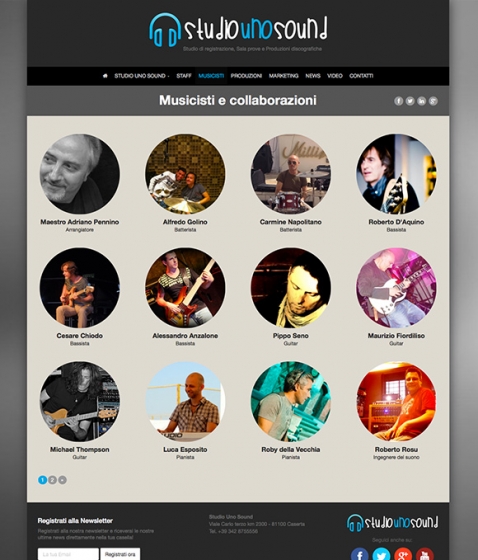The width and height of the screenshot is (478, 560).
Task: Share page via Facebook icon in header
Action: [399, 101]
